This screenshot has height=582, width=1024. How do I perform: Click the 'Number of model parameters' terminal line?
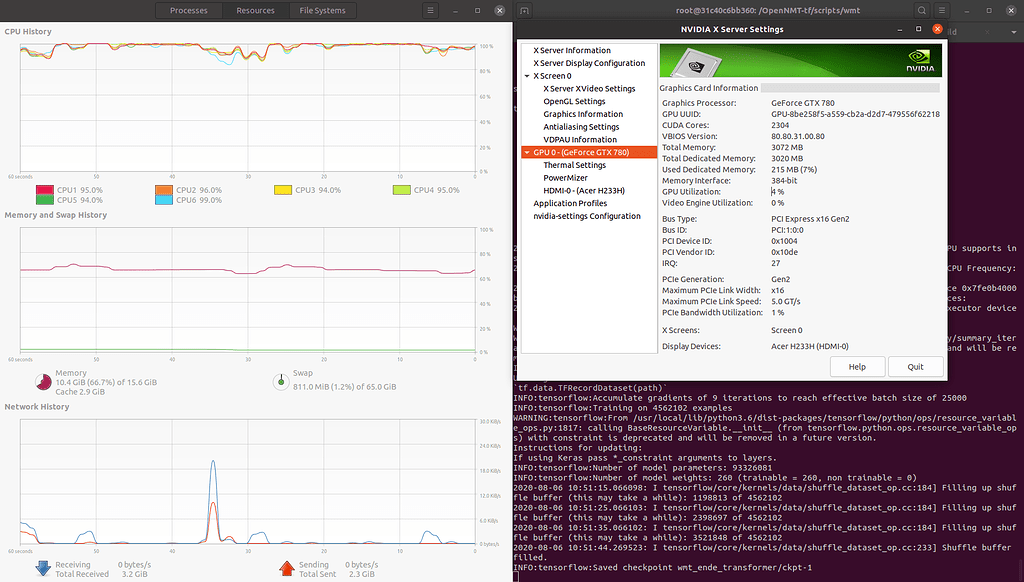coord(643,468)
